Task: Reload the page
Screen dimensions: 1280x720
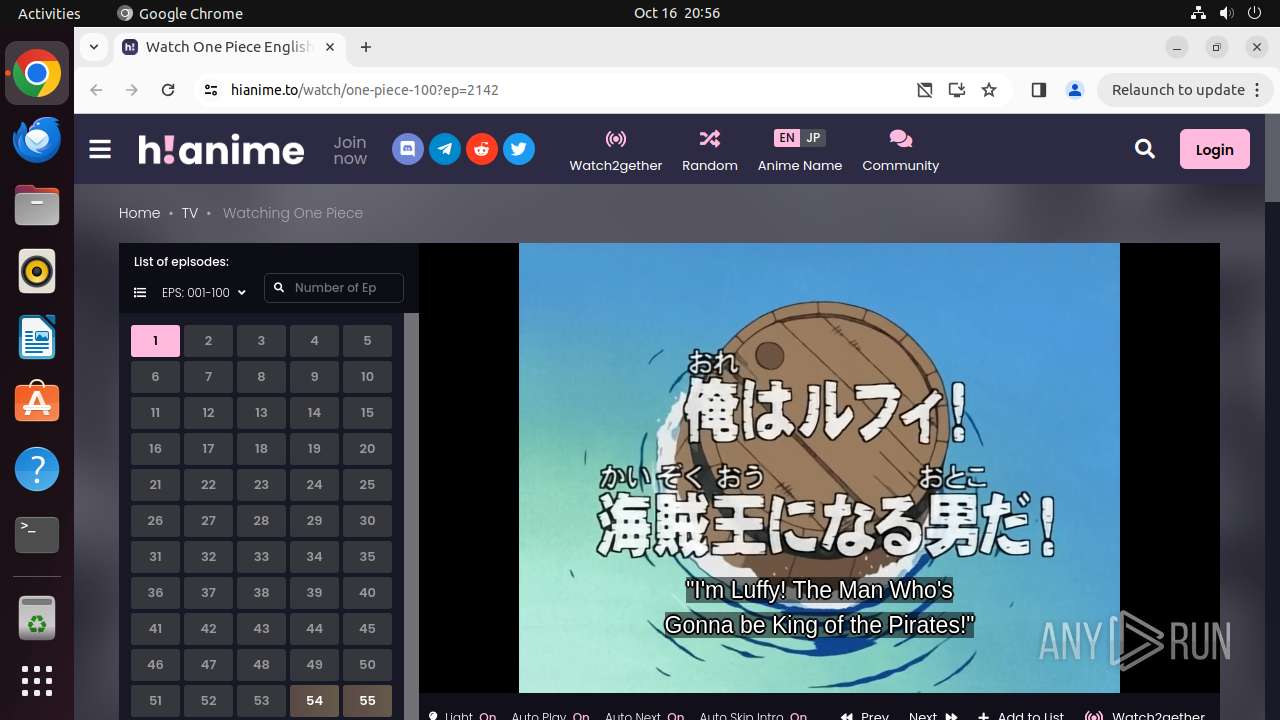Action: coord(168,90)
